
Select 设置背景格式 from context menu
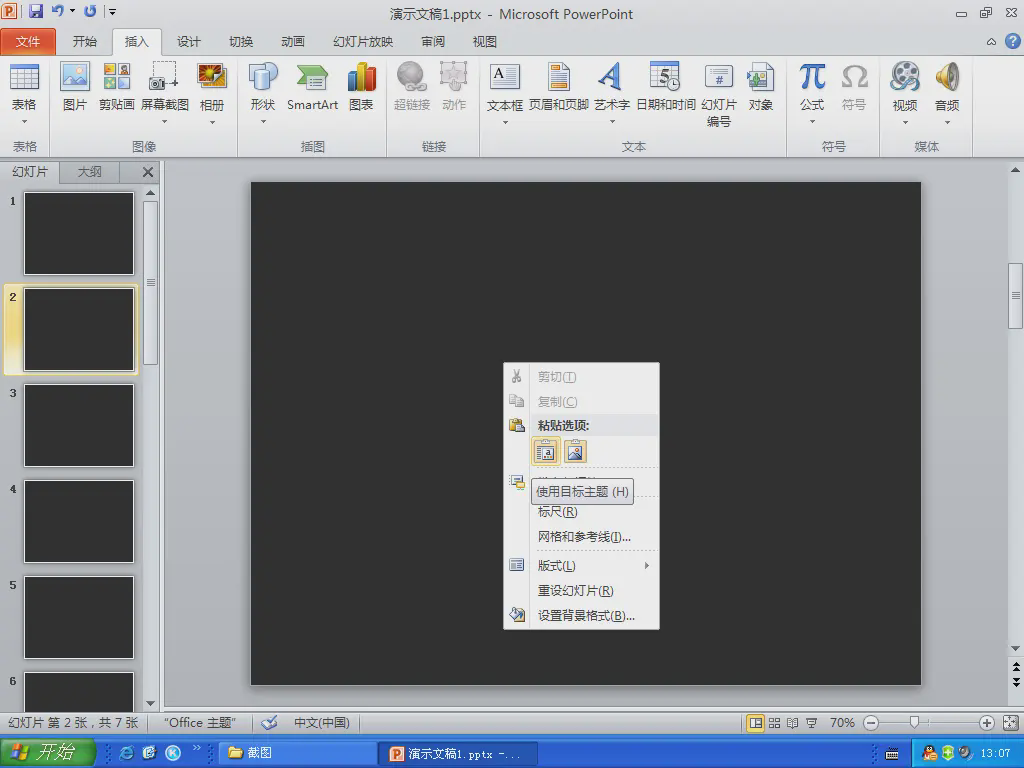[x=586, y=616]
